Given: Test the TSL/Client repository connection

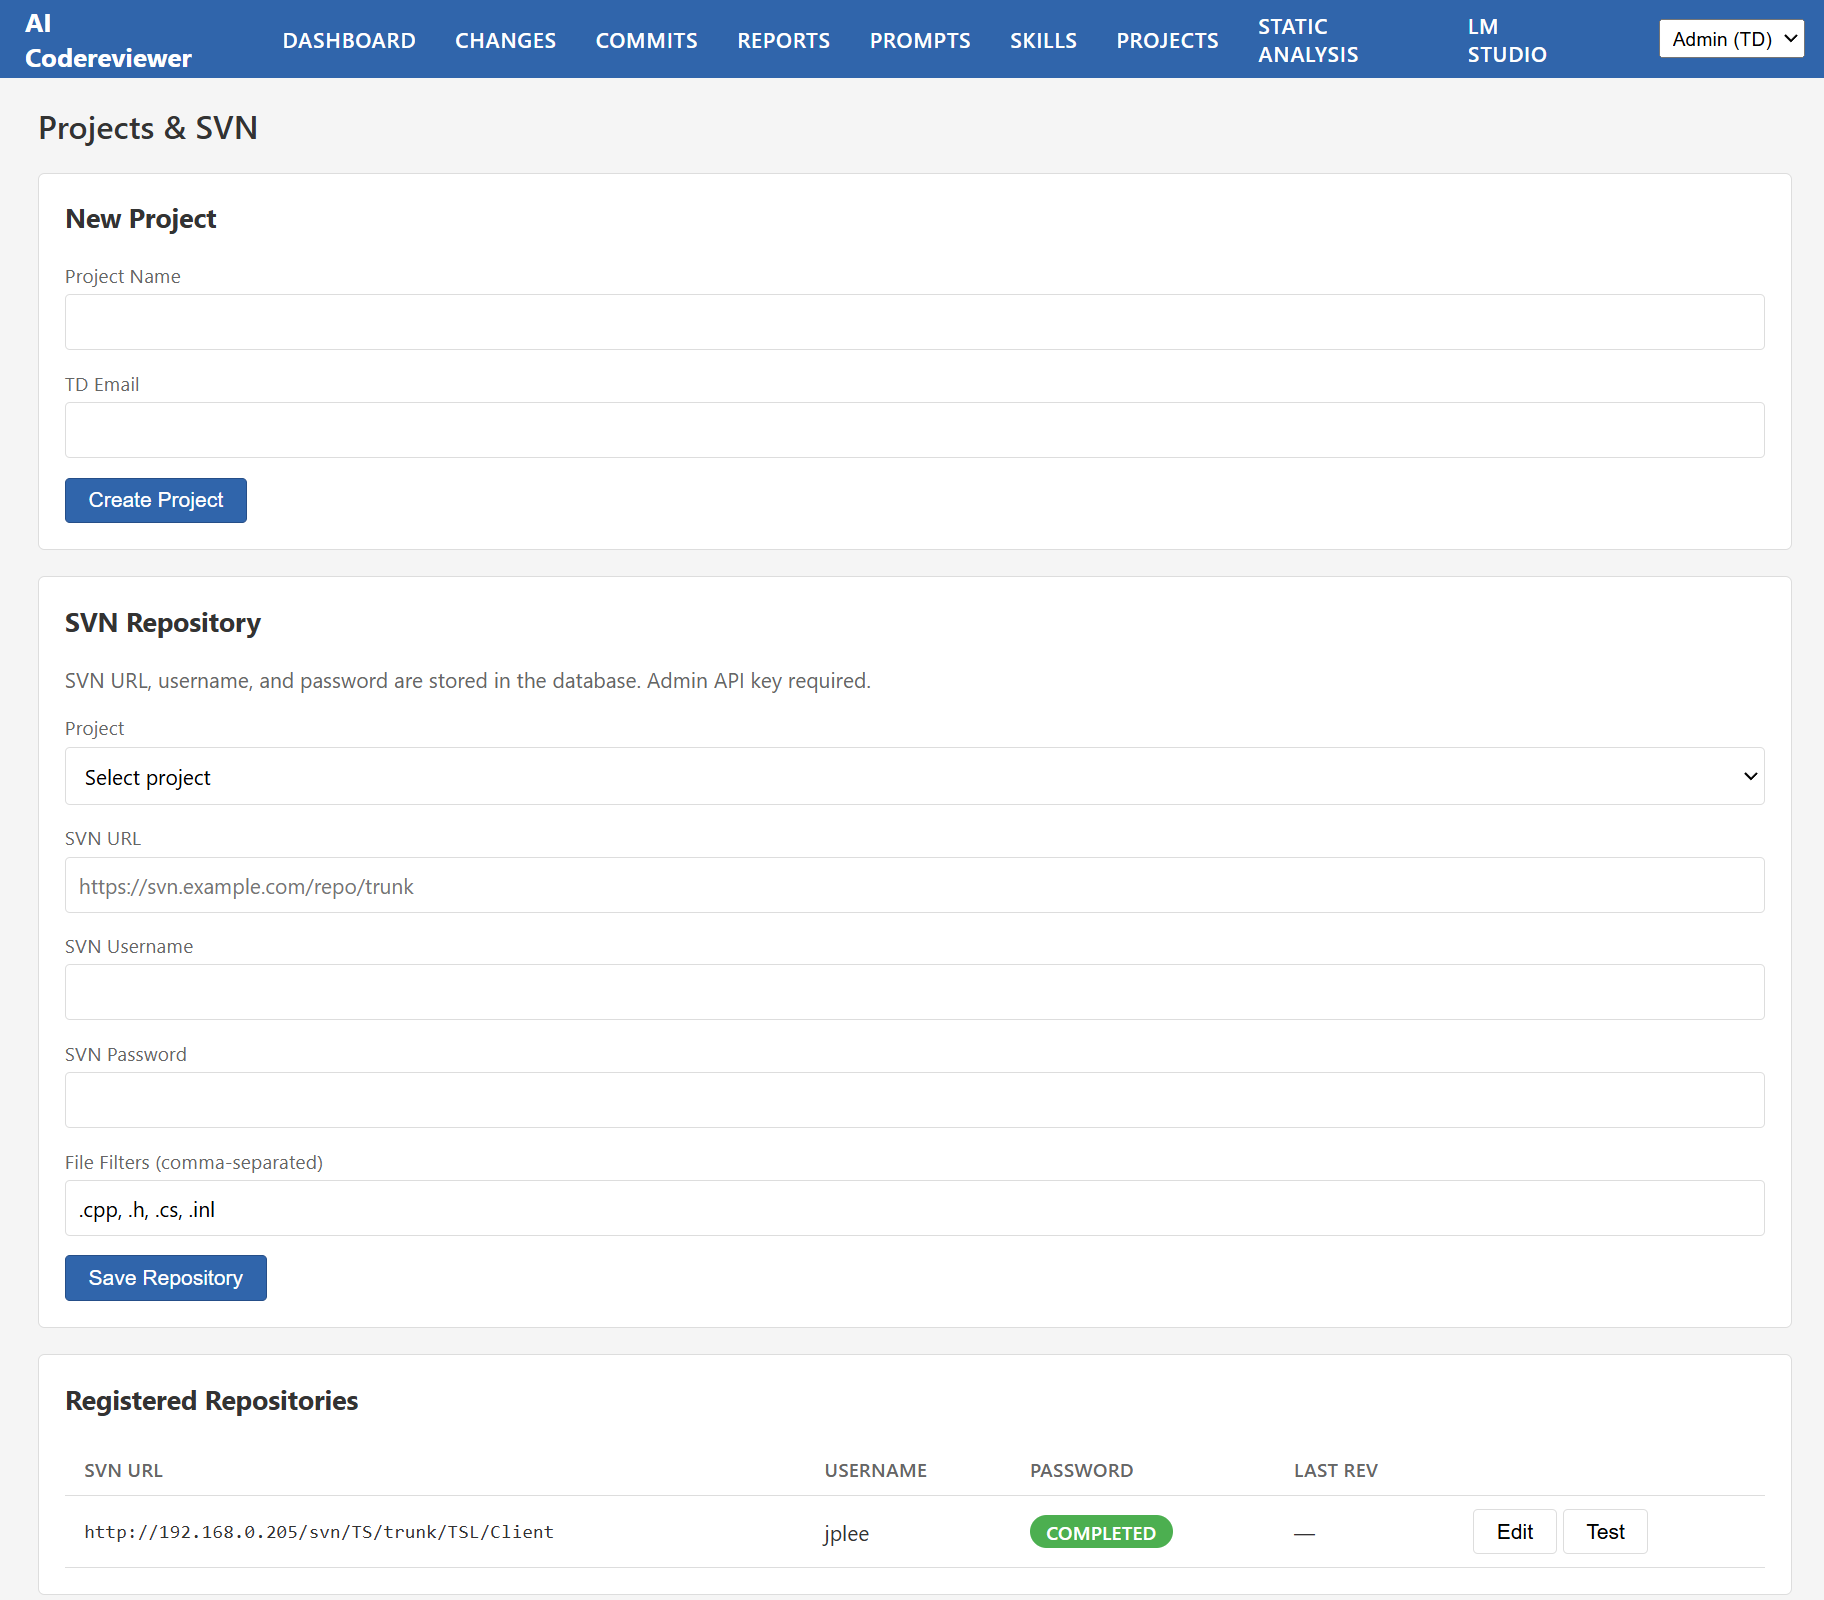Looking at the screenshot, I should (x=1605, y=1532).
